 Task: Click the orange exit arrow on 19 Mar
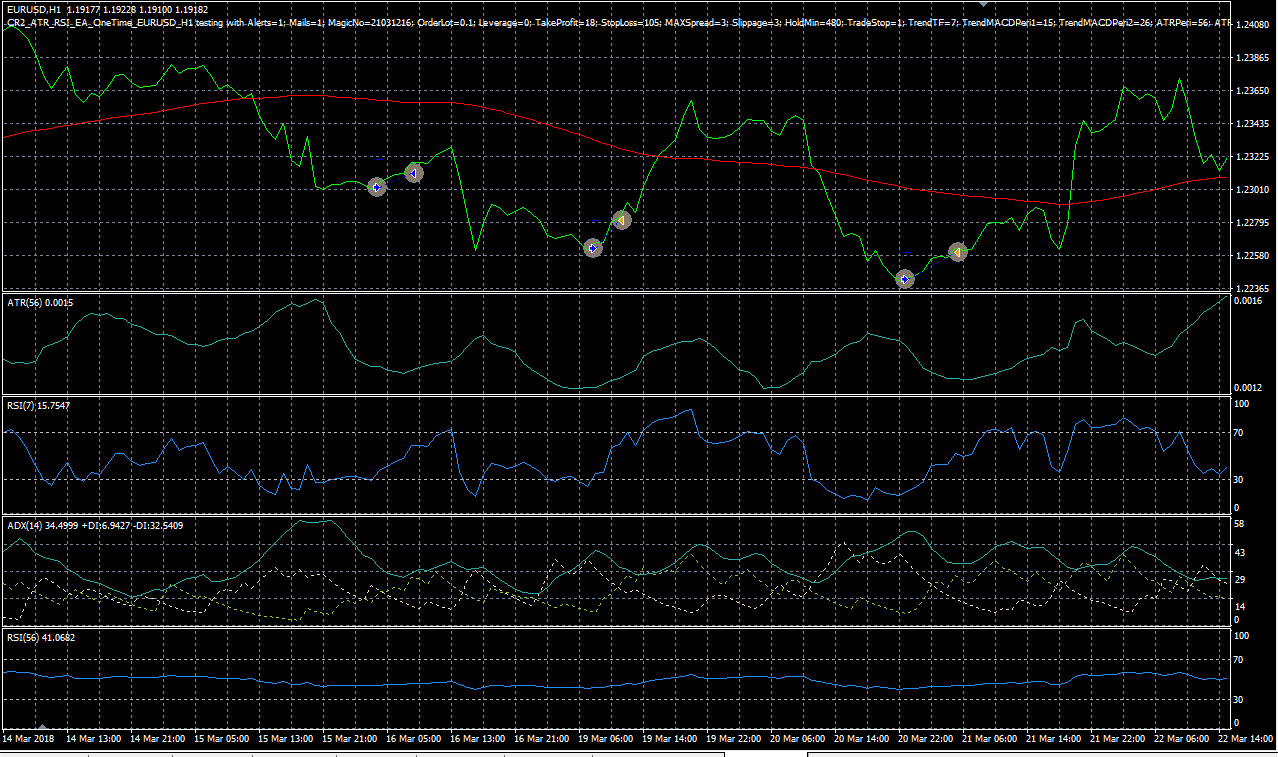[622, 219]
